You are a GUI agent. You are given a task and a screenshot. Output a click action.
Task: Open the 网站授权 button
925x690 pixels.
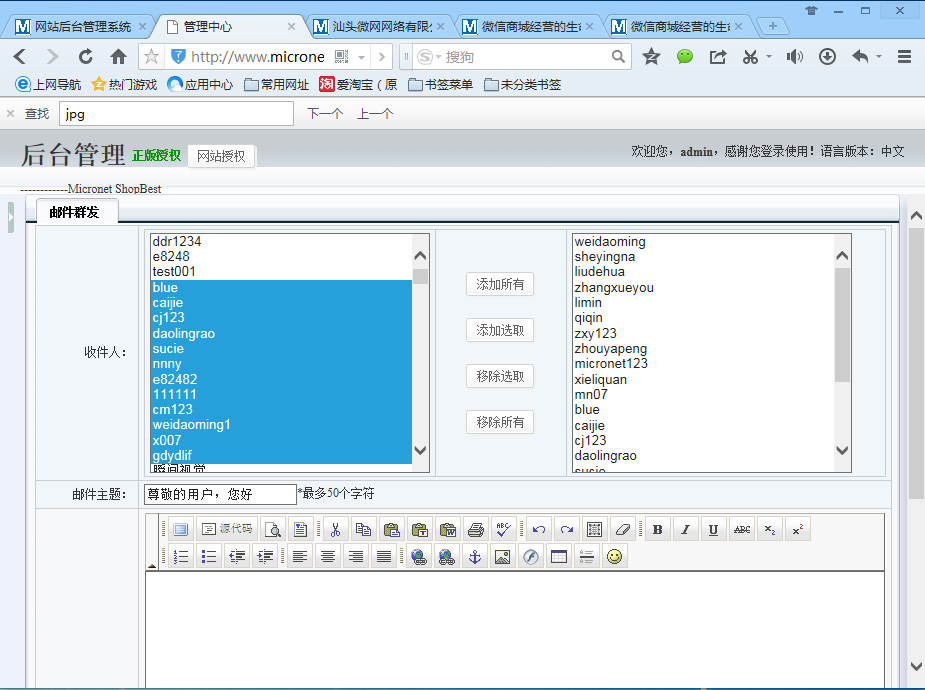coord(221,156)
